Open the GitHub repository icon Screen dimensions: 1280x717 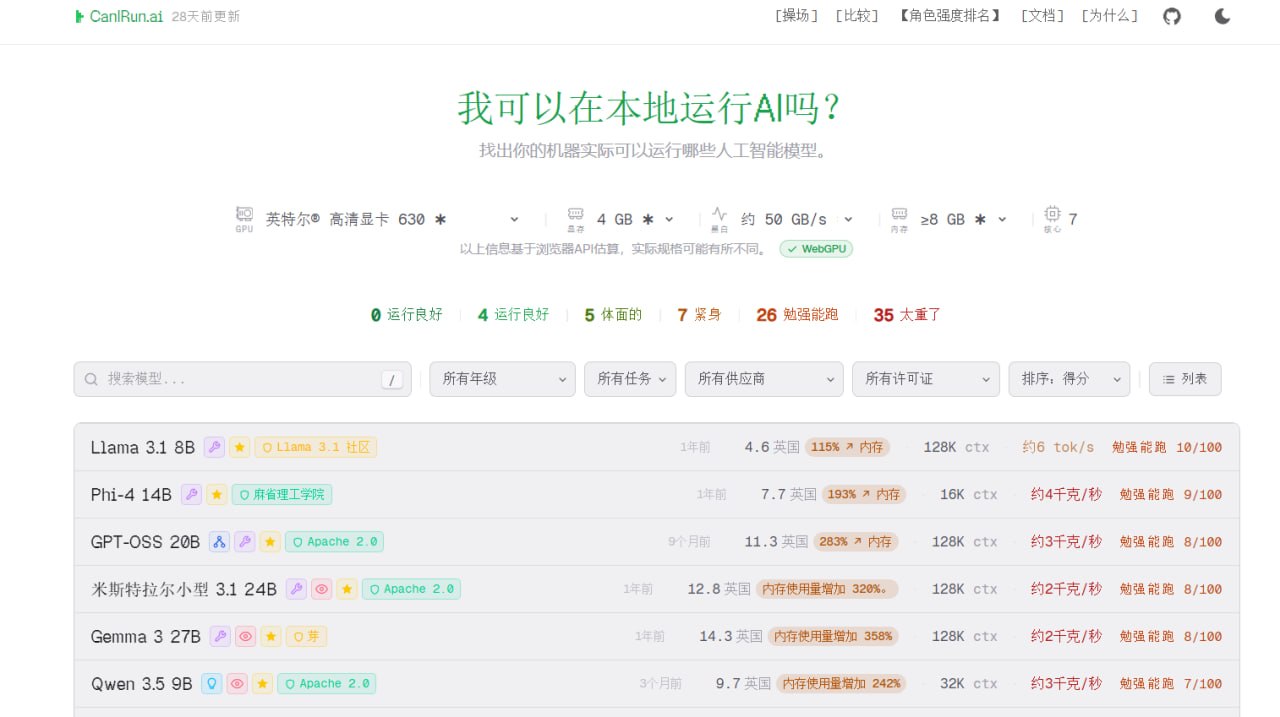tap(1172, 16)
